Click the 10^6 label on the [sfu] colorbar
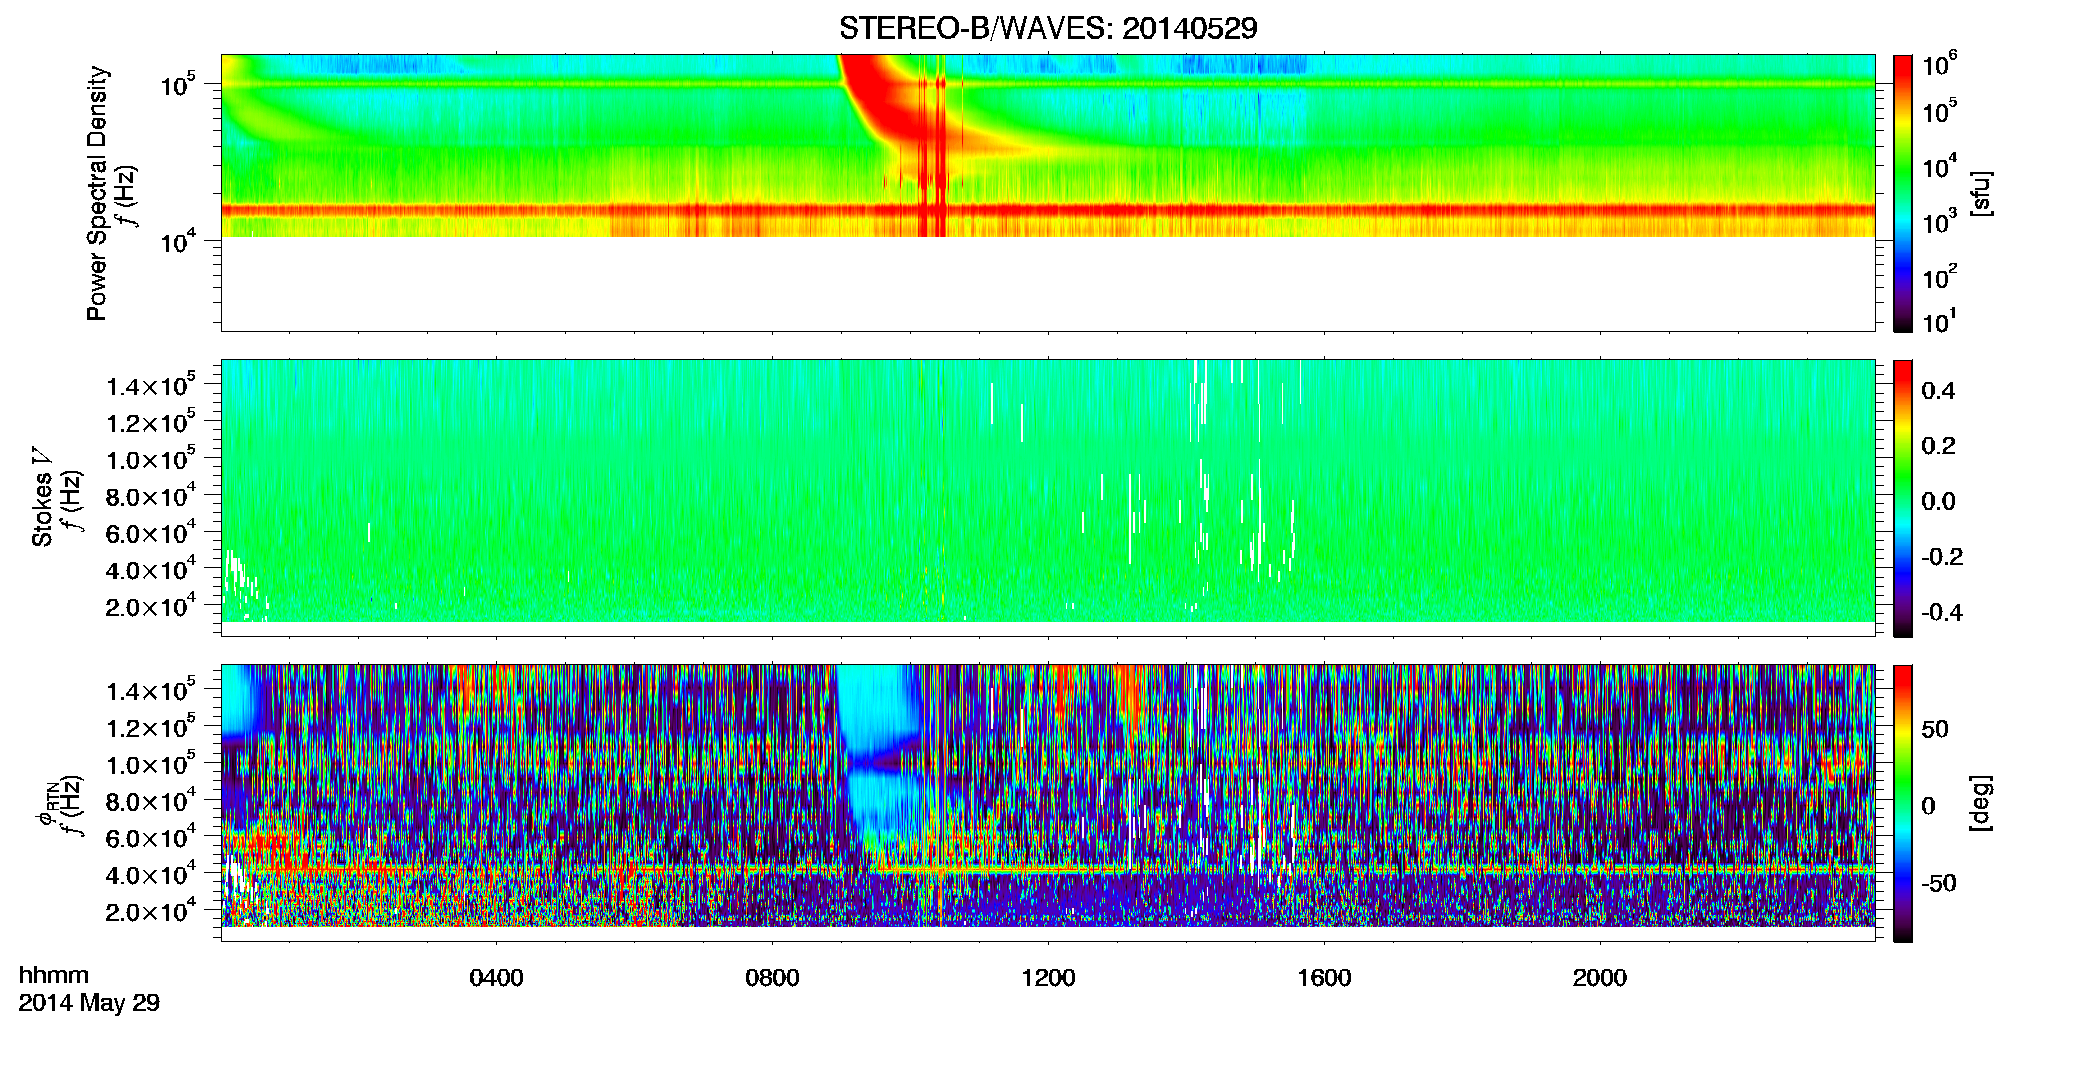Image resolution: width=2096 pixels, height=1080 pixels. 1939,64
